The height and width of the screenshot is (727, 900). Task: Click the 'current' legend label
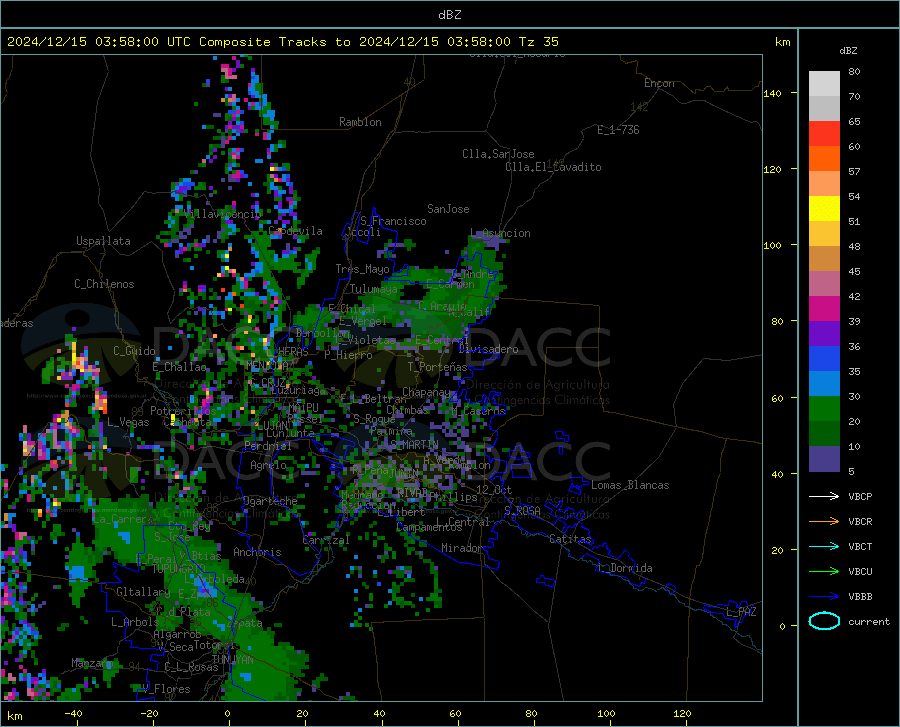click(x=869, y=621)
